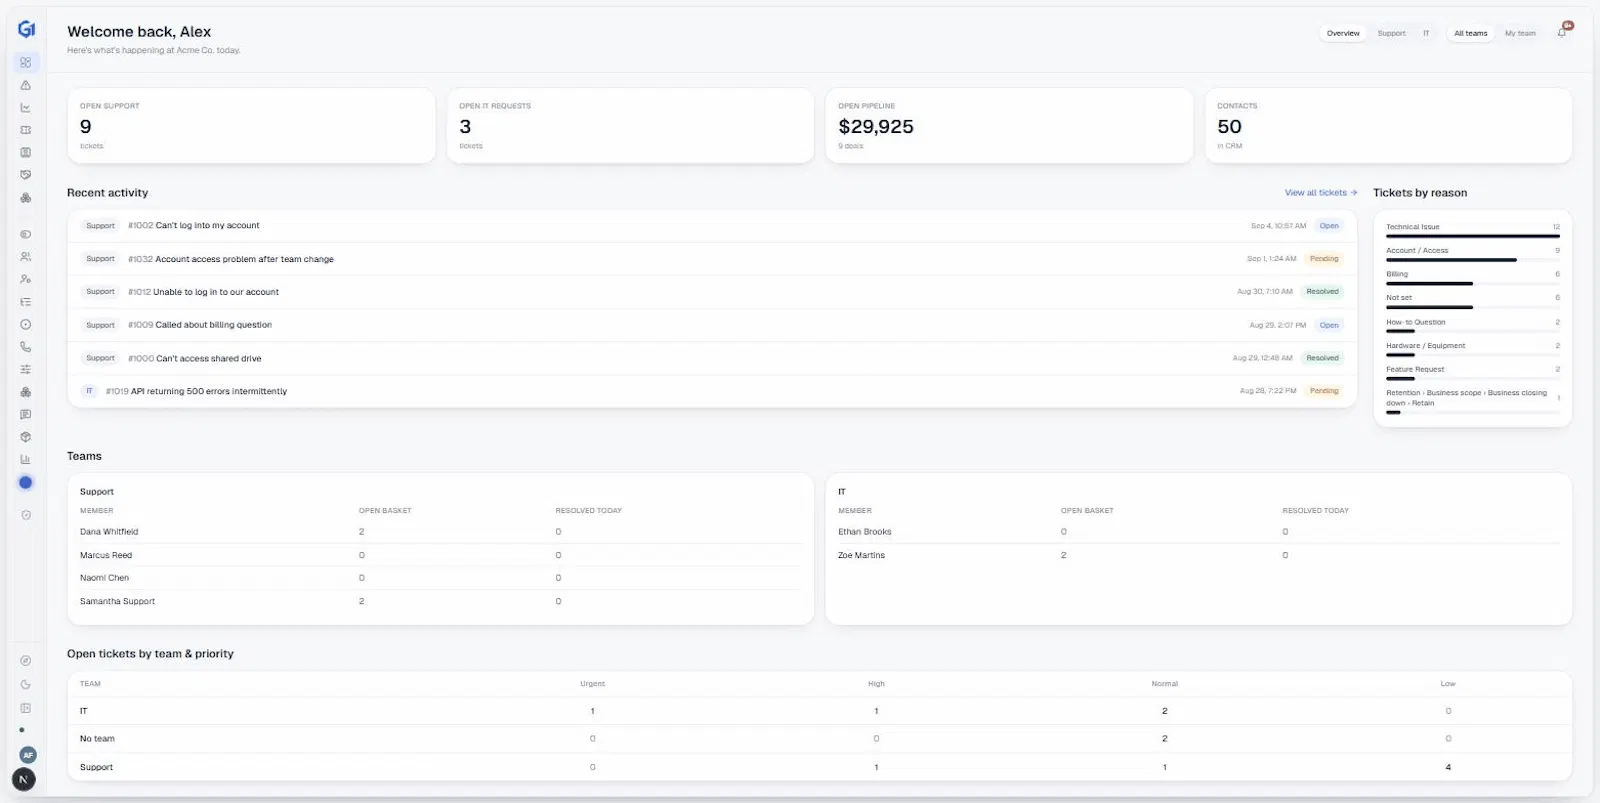Image resolution: width=1600 pixels, height=803 pixels.
Task: Click the How-to Question reason entry
Action: (1472, 326)
